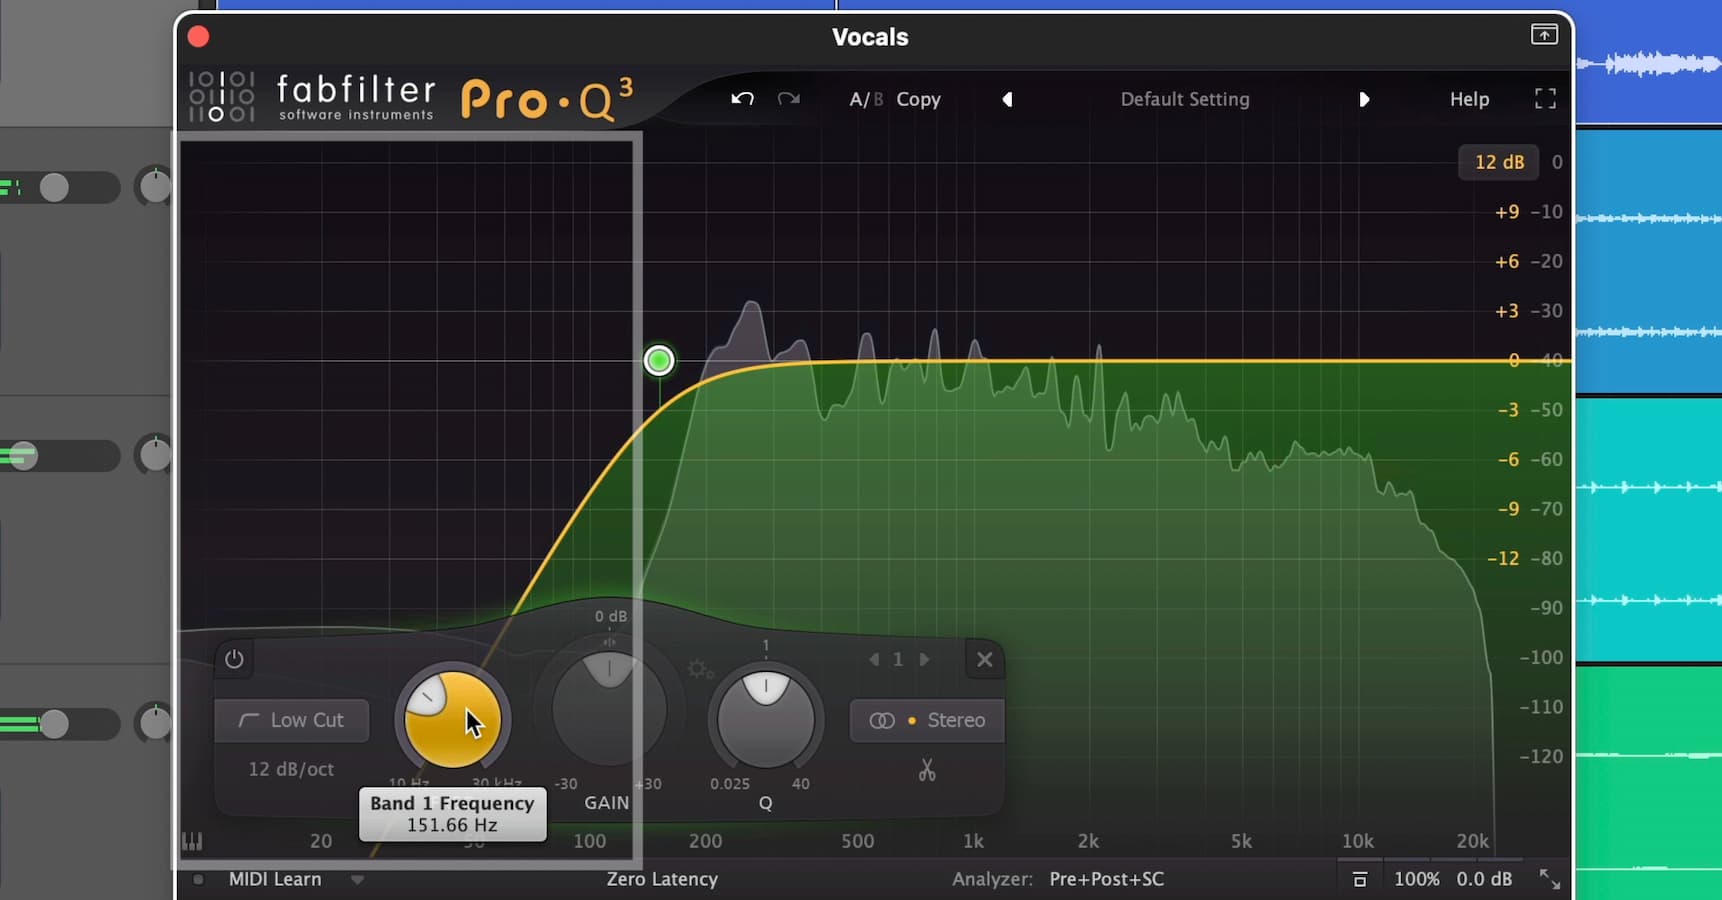This screenshot has height=900, width=1722.
Task: Enter full screen mode icon
Action: tap(1545, 98)
